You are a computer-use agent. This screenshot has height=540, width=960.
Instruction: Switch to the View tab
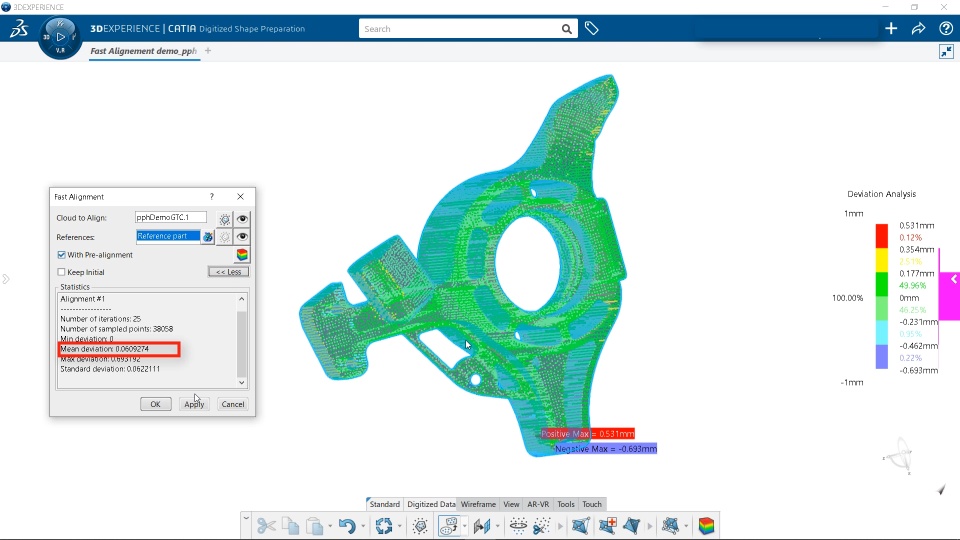tap(511, 504)
